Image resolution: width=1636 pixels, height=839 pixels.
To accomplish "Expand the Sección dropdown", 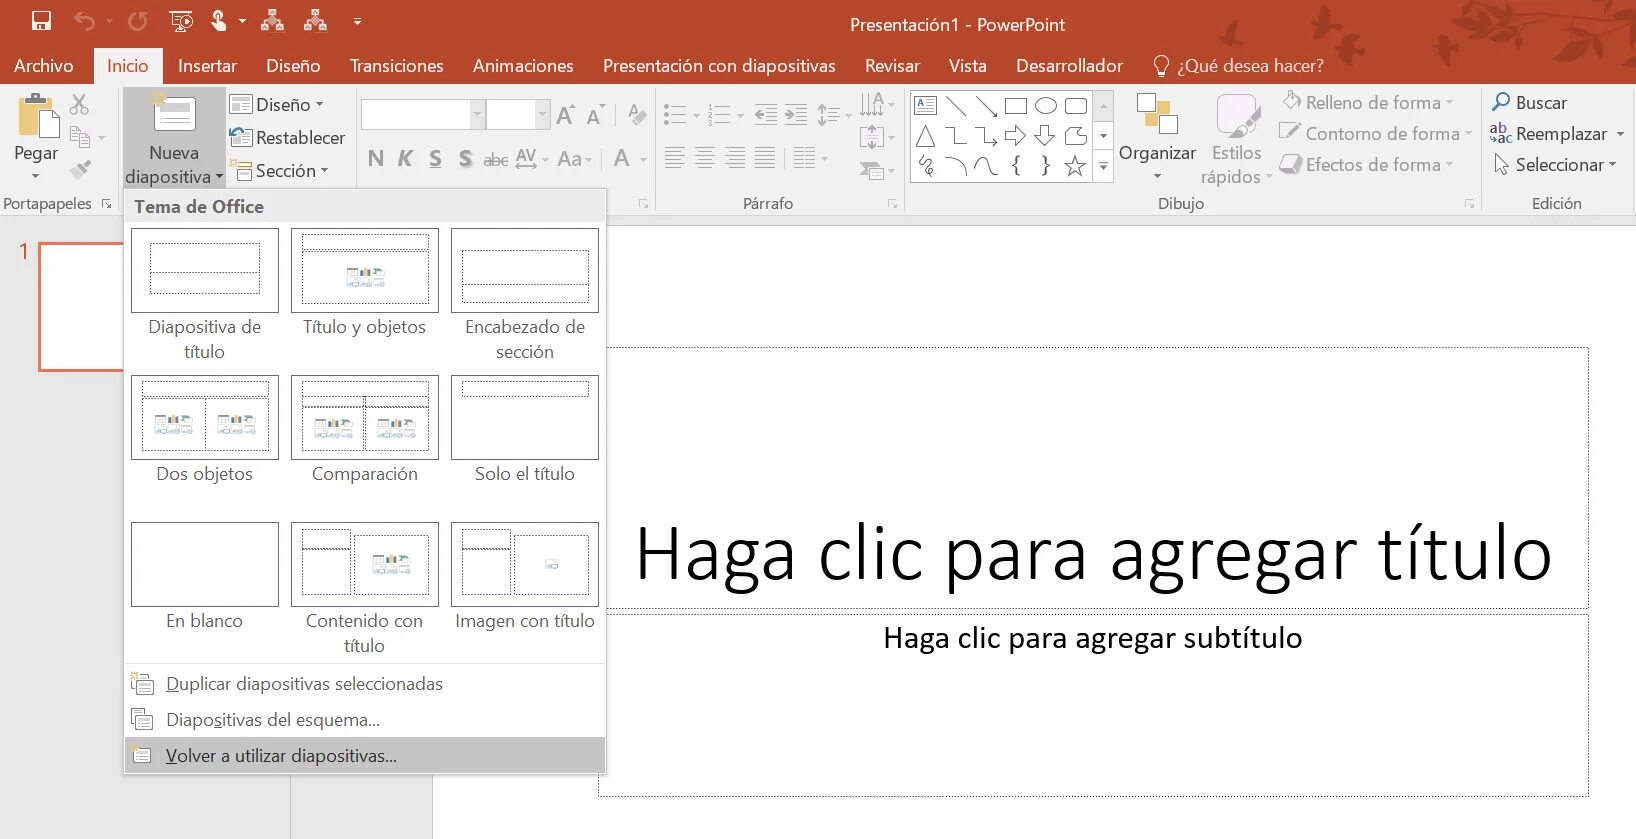I will click(279, 171).
